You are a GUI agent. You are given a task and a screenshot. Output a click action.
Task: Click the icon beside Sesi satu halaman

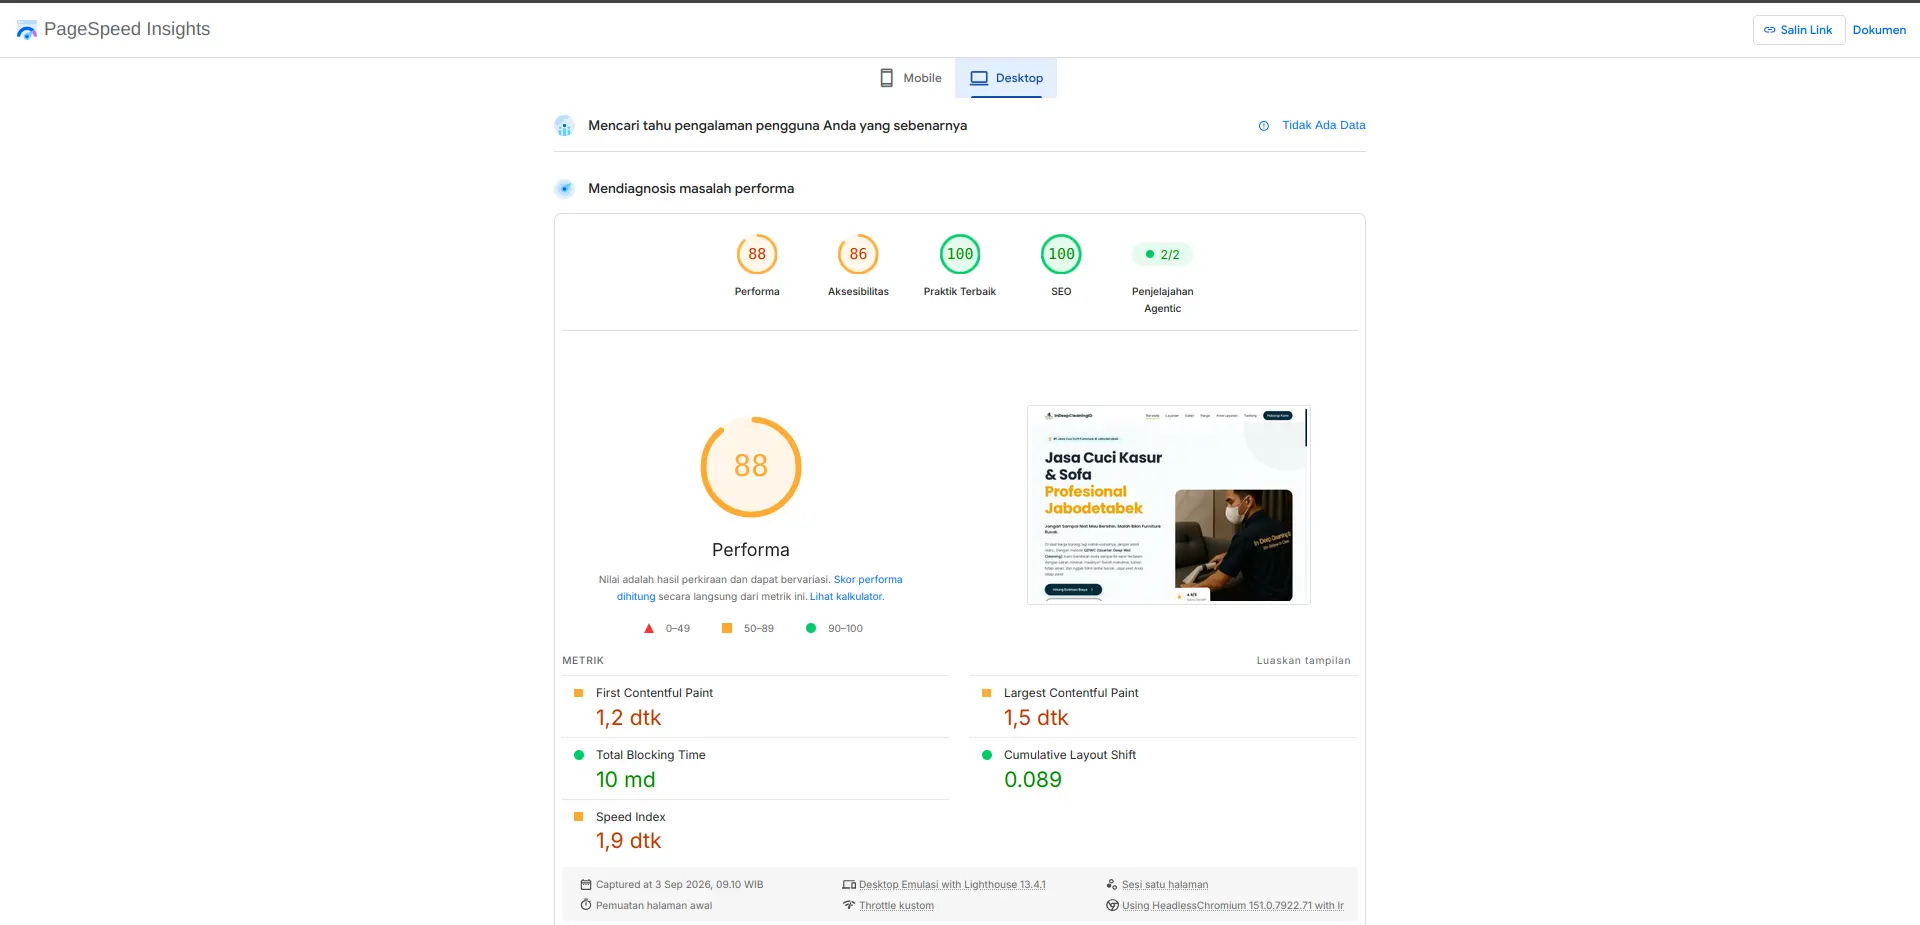(1112, 885)
